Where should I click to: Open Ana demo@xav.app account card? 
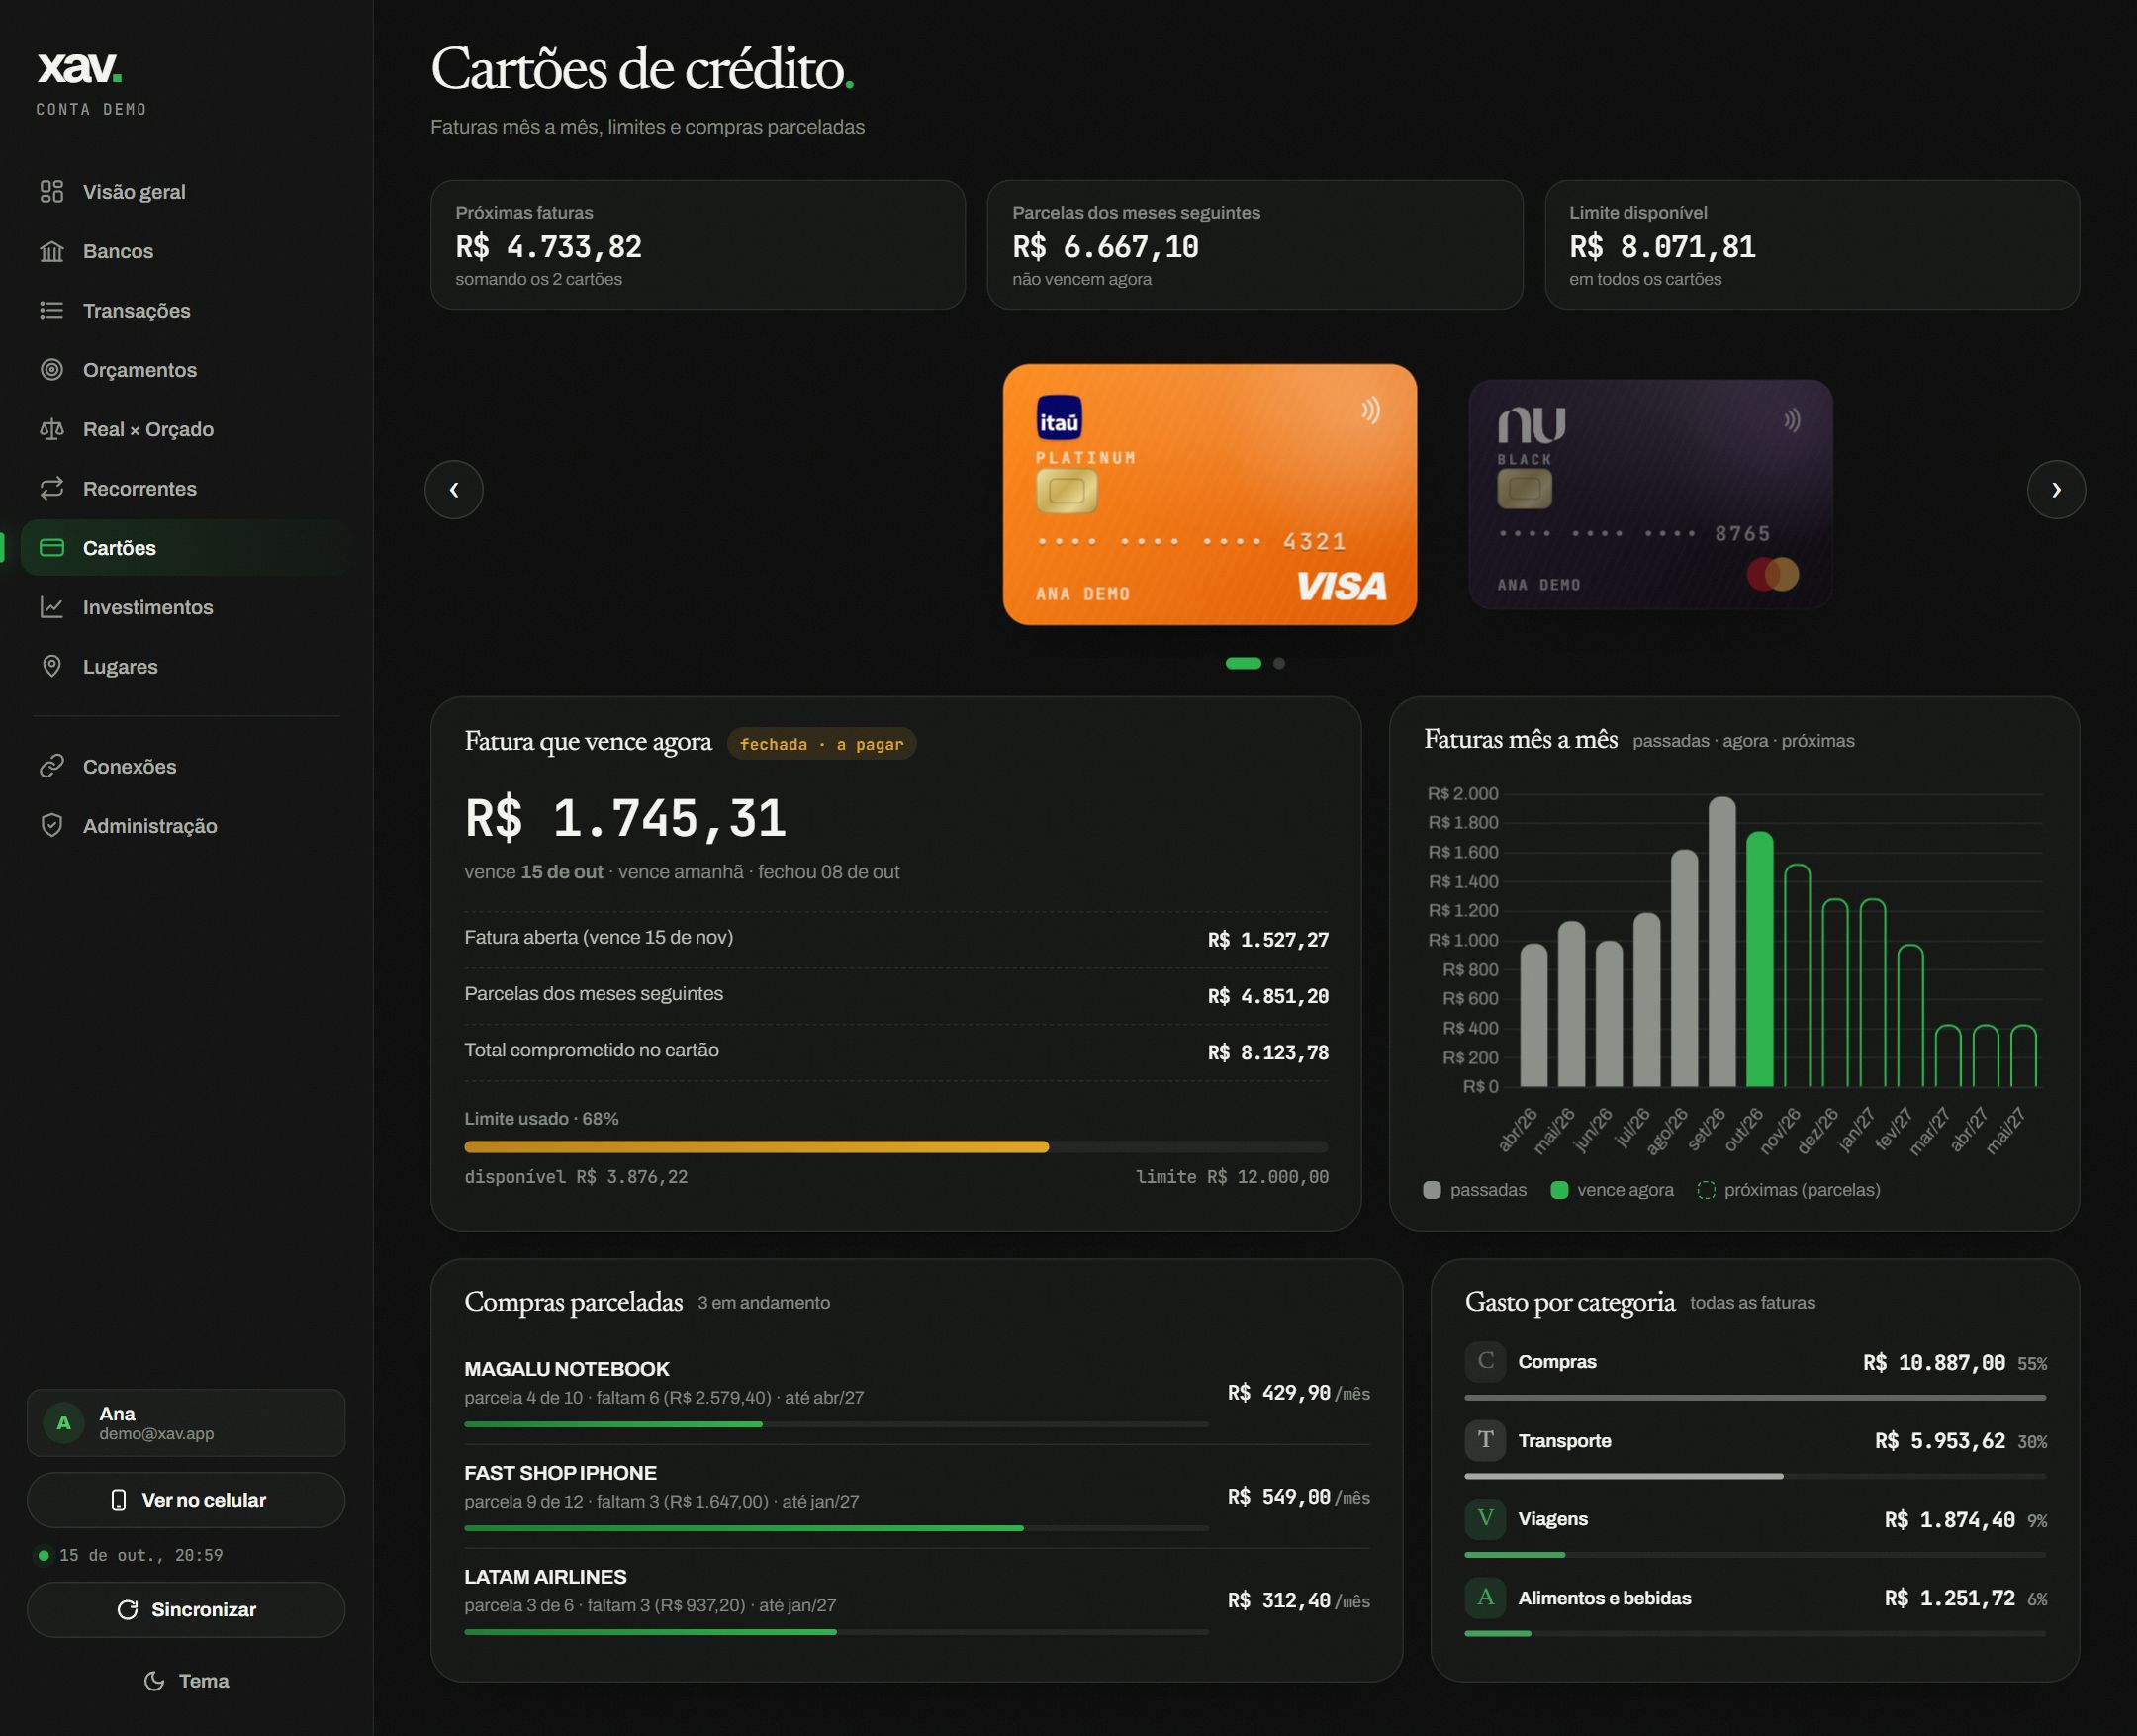[x=186, y=1422]
